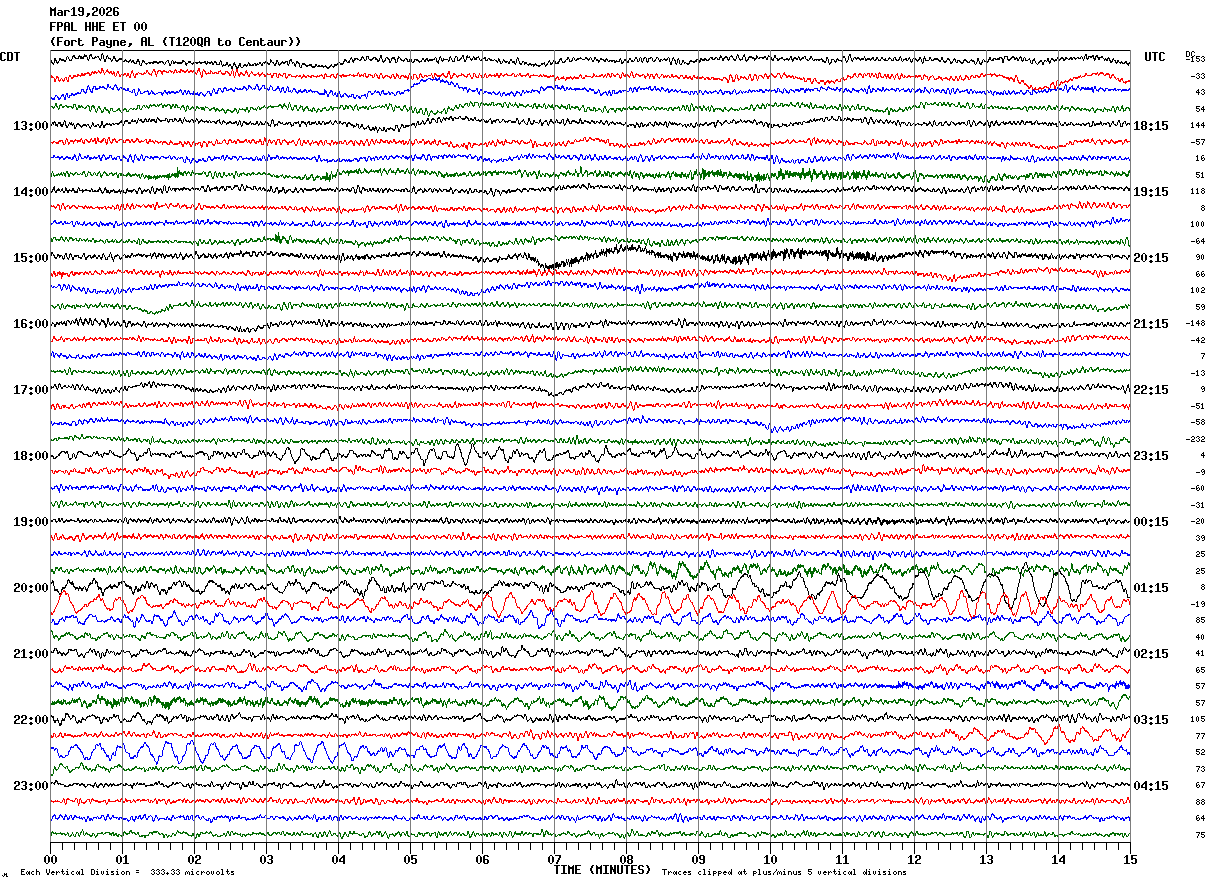Screen dimensions: 1210x886
Task: Click minute 01 on the time axis
Action: (122, 859)
